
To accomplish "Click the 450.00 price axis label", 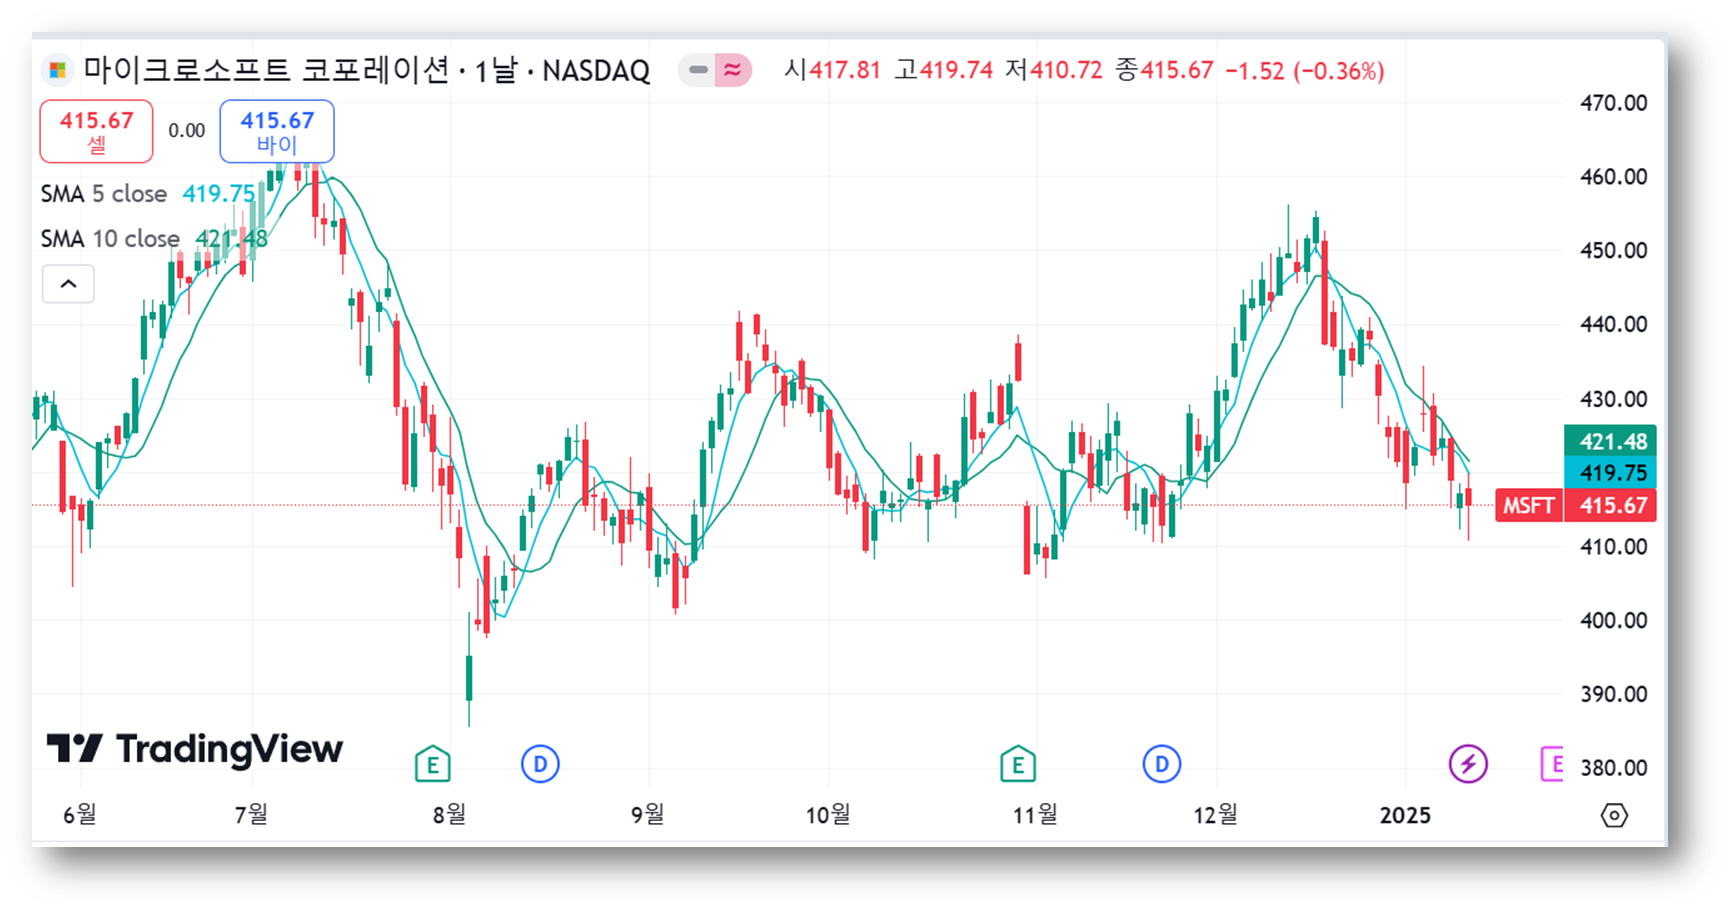I will point(1613,251).
